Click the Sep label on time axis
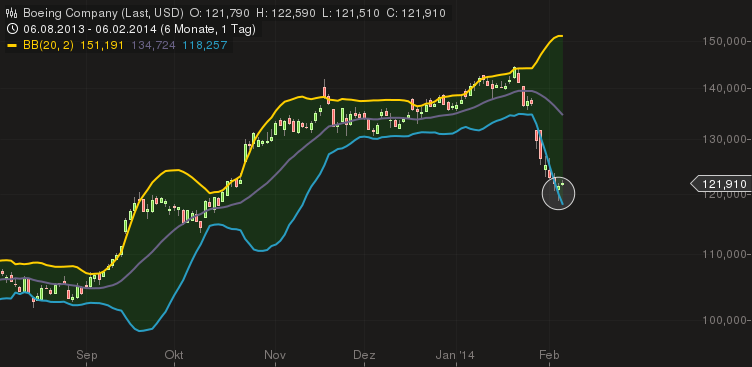This screenshot has width=752, height=367. [87, 355]
